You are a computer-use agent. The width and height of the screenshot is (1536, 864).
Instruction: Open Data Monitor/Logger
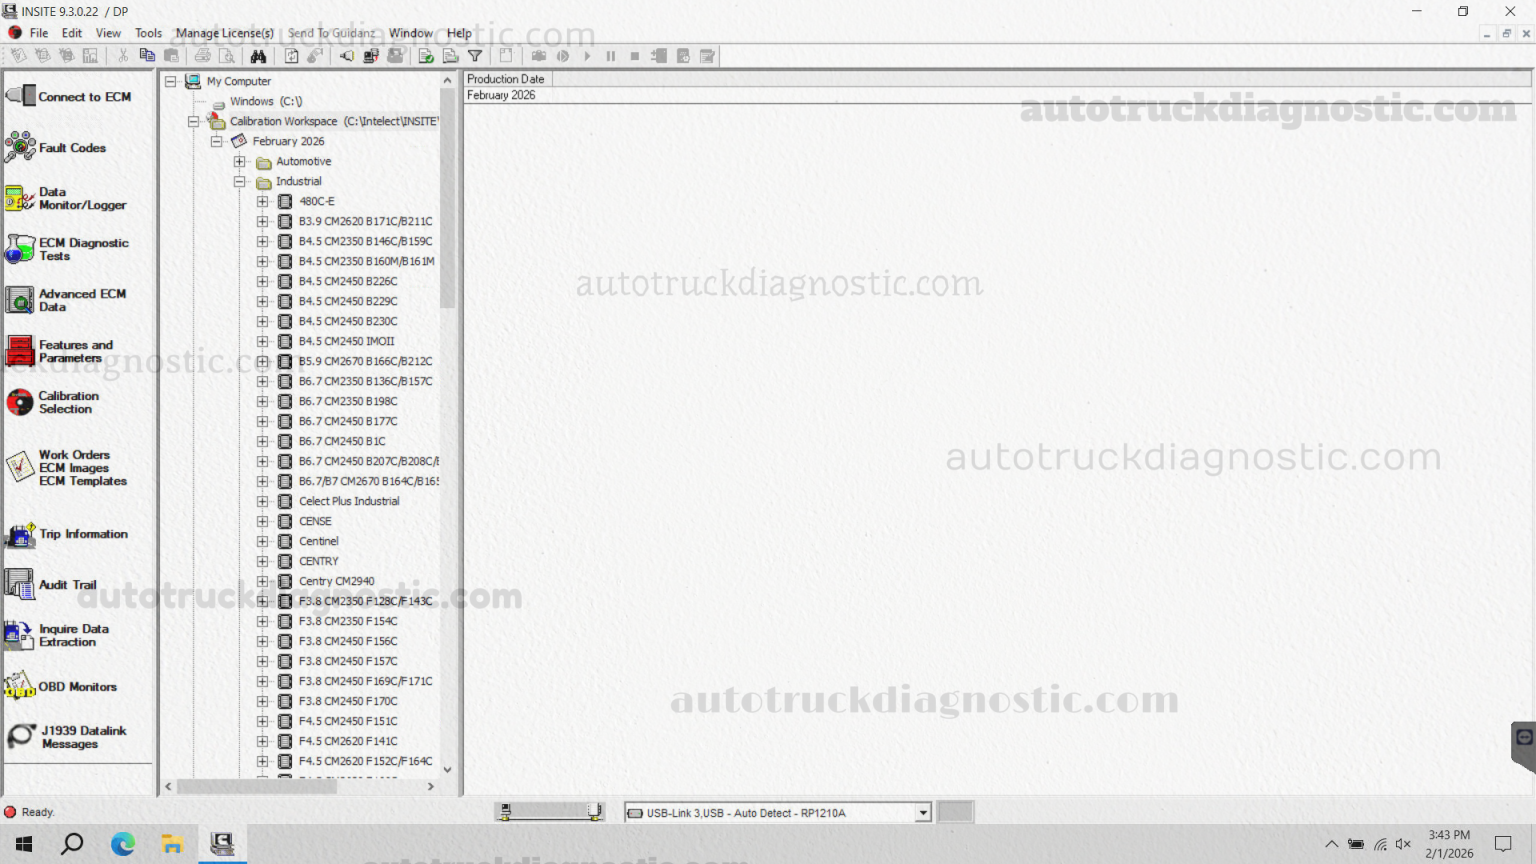click(66, 199)
